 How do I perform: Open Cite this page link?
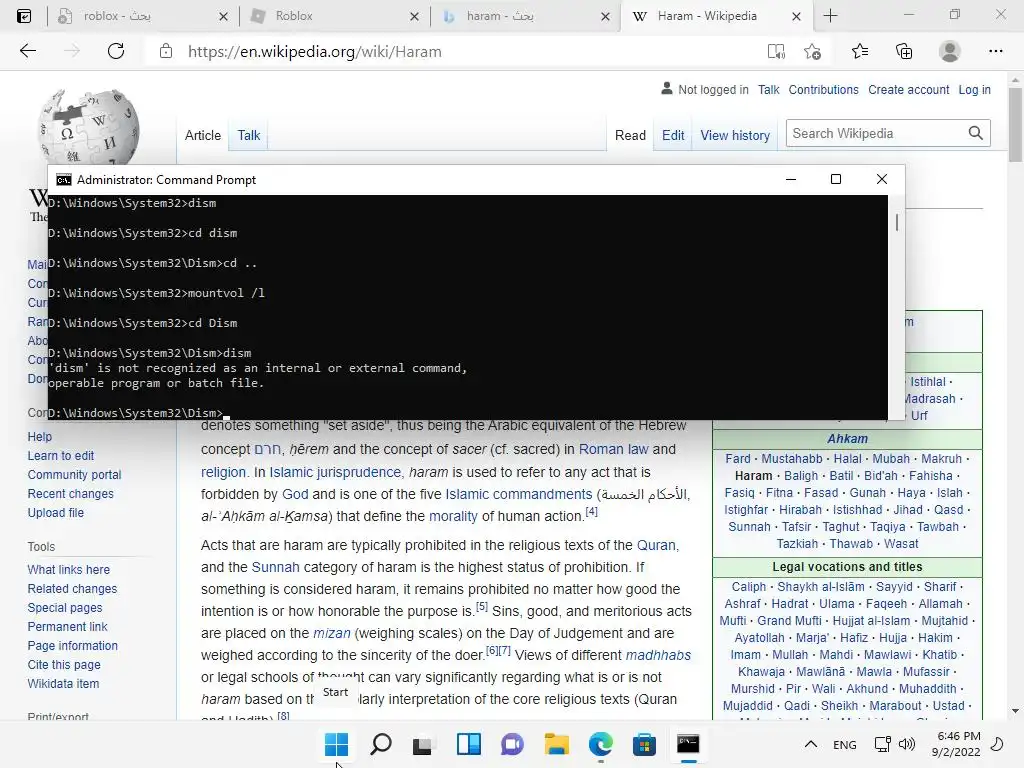[x=64, y=665]
